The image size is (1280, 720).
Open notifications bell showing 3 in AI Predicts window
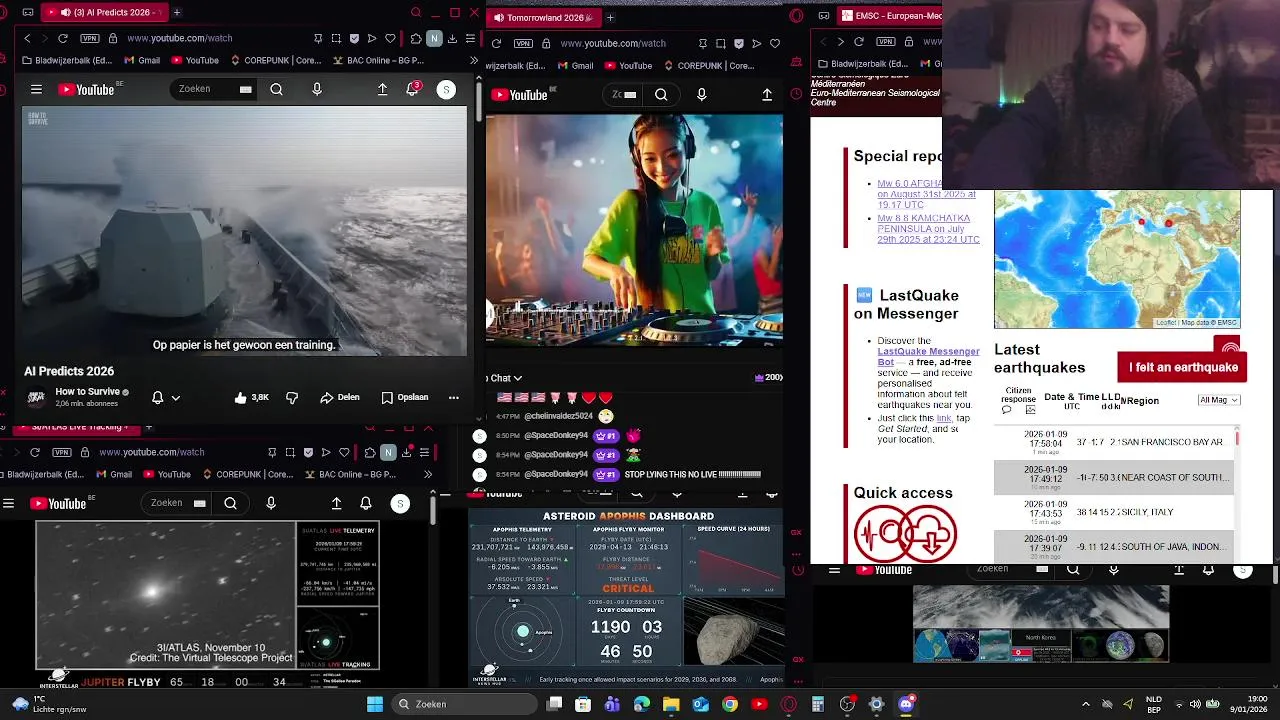(412, 89)
